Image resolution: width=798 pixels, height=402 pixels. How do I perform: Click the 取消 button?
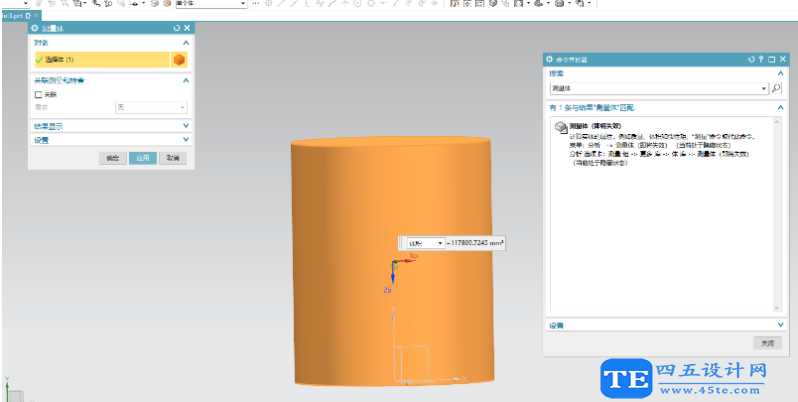(x=173, y=158)
